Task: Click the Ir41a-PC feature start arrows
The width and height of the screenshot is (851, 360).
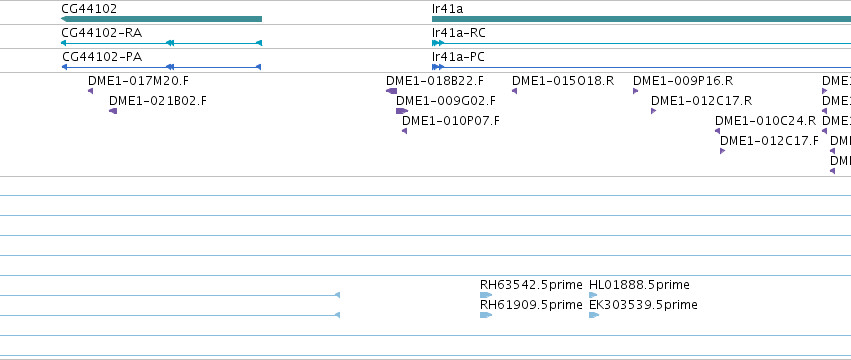Action: [438, 67]
